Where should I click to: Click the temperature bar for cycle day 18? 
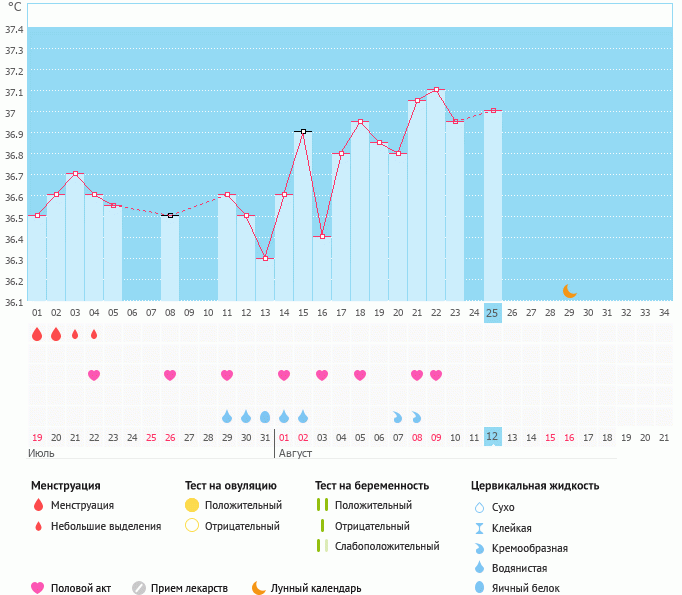click(360, 212)
